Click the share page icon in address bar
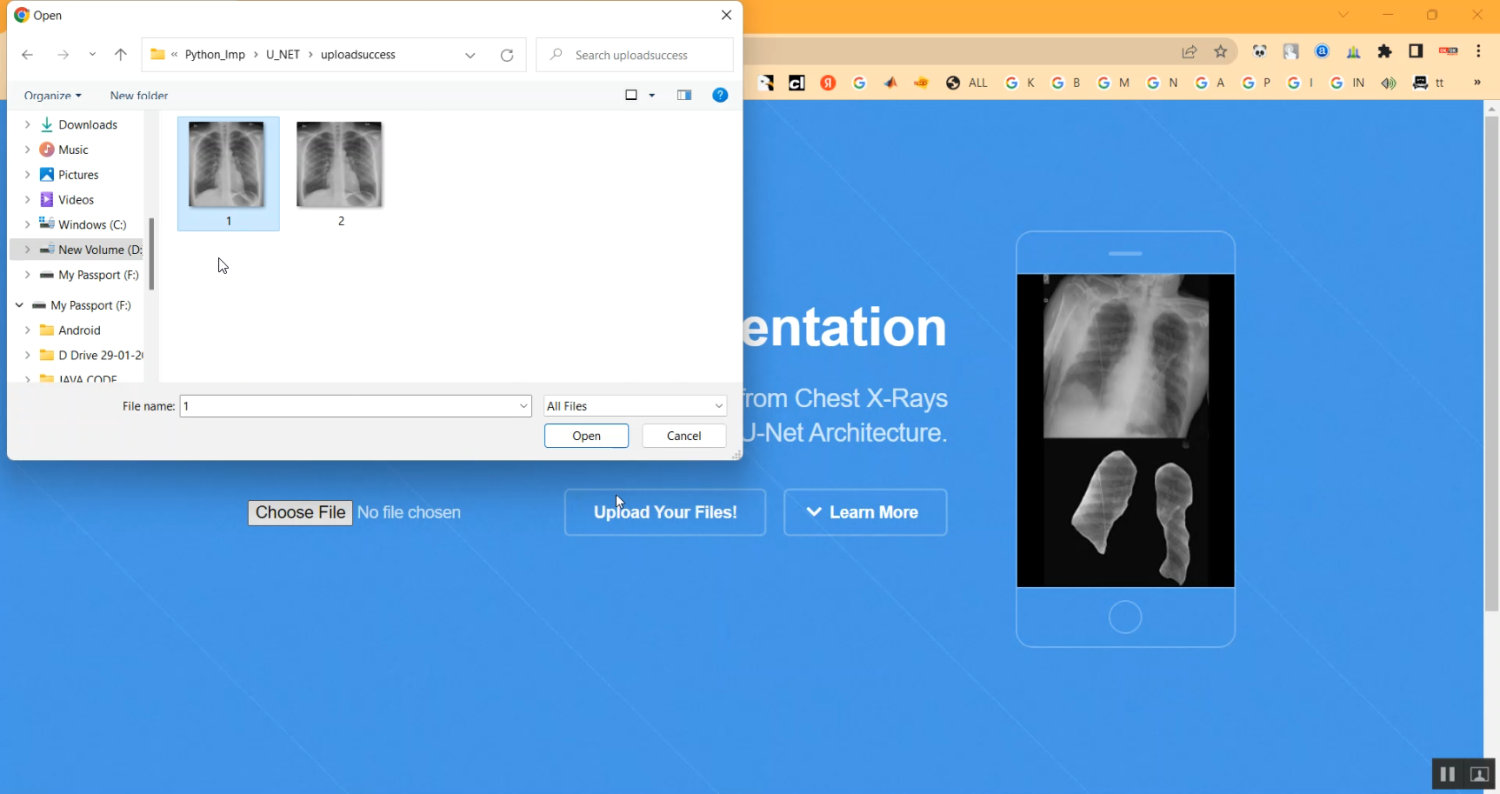The width and height of the screenshot is (1500, 794). (x=1189, y=52)
